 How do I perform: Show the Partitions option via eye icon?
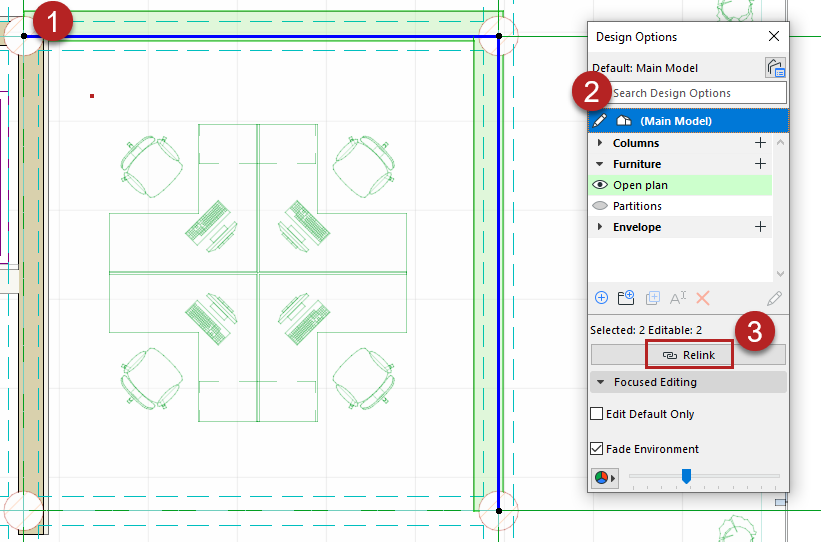(x=600, y=206)
